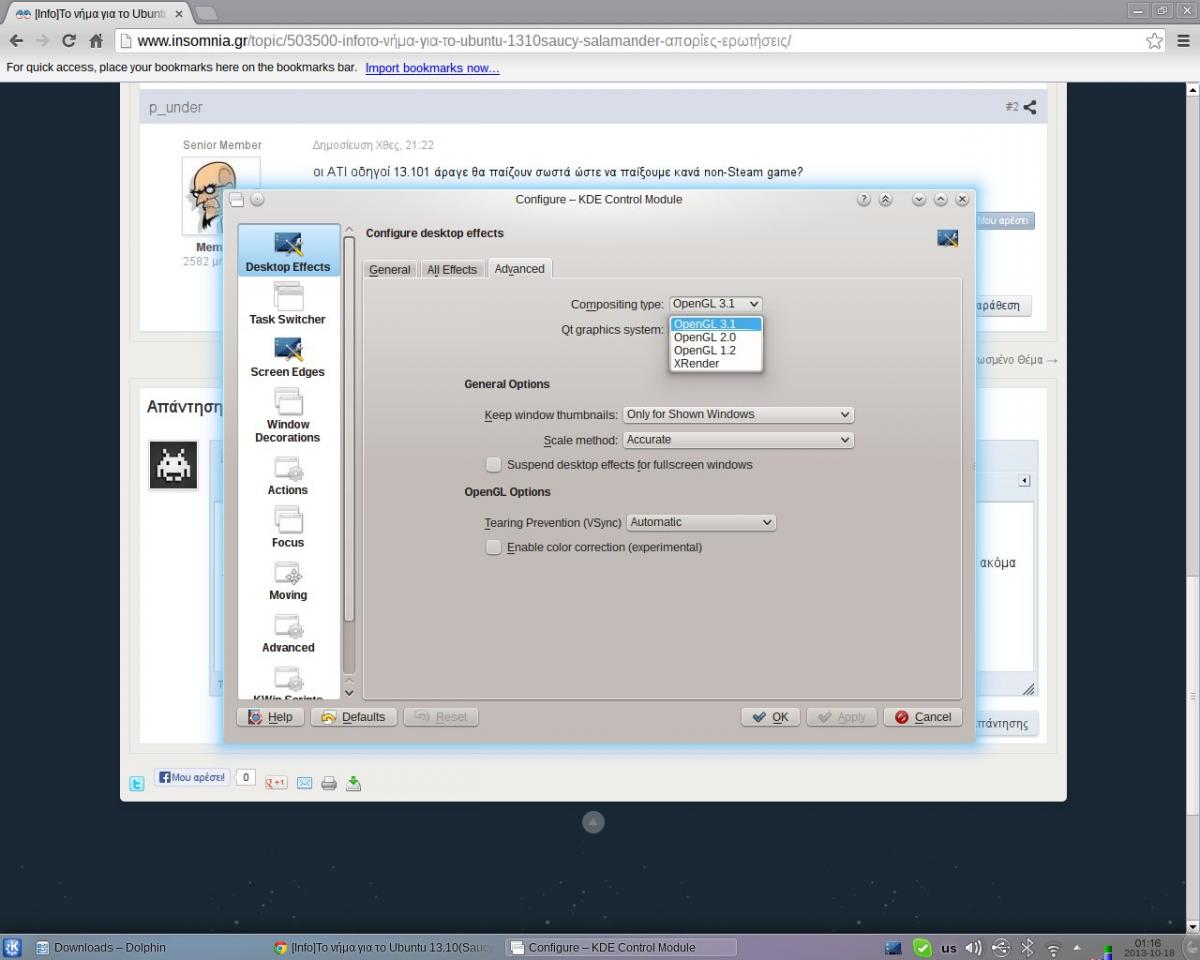Open the Compositing type dropdown

[x=716, y=304]
